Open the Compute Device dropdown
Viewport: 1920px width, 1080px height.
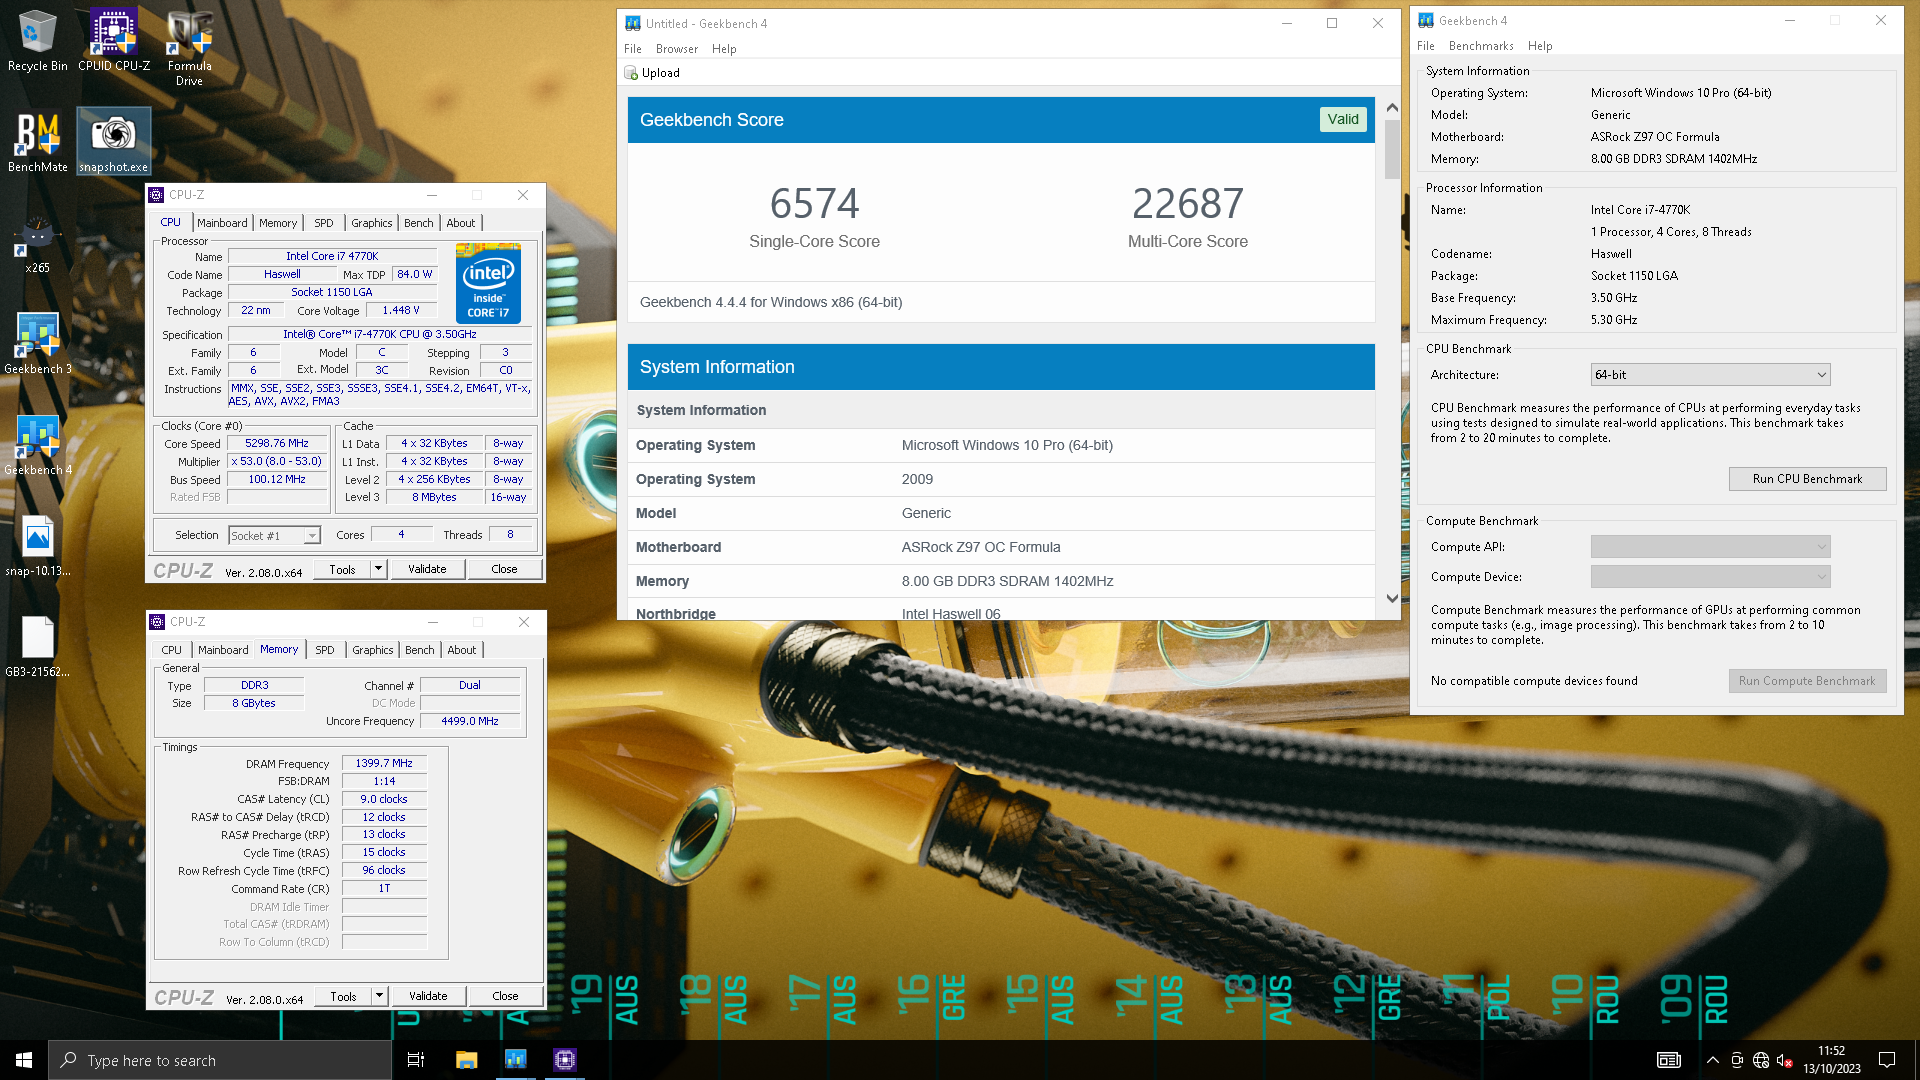tap(1710, 577)
